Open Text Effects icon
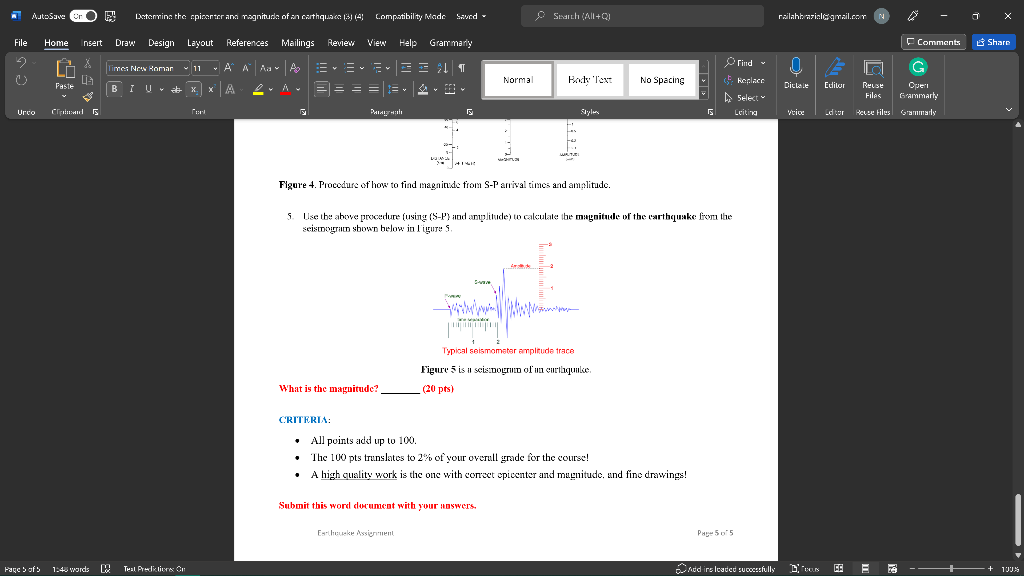The width and height of the screenshot is (1024, 576). pyautogui.click(x=230, y=89)
